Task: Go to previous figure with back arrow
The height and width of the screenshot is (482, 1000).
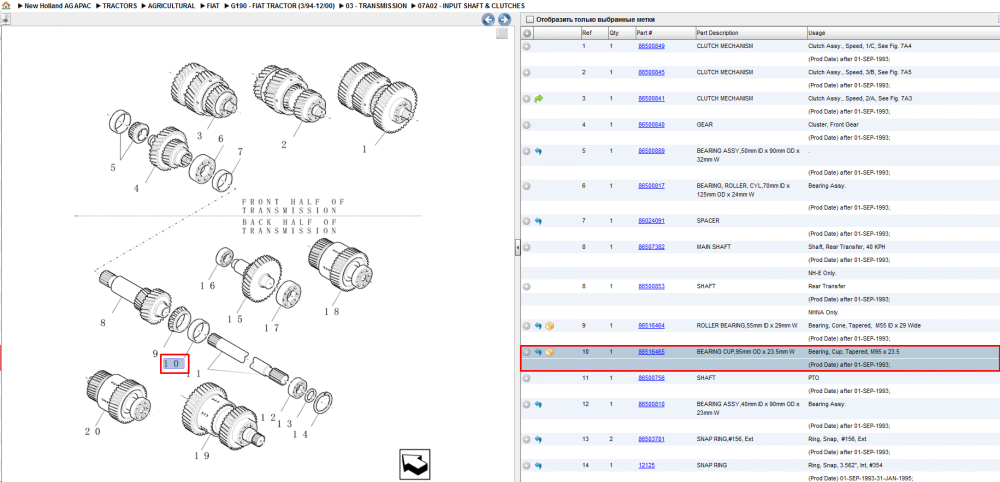Action: (x=489, y=20)
